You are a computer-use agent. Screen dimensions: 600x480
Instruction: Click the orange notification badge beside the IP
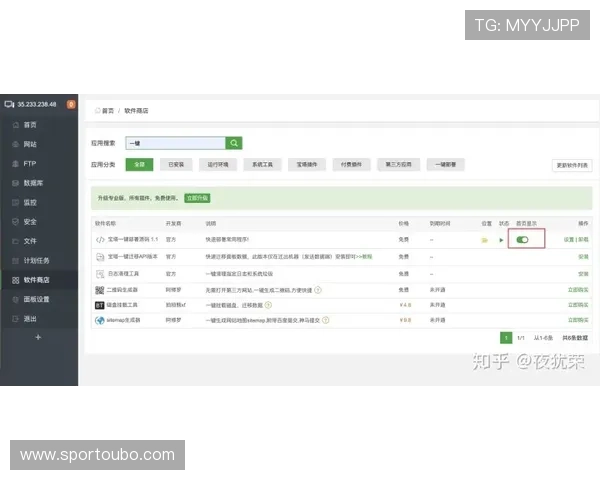pyautogui.click(x=71, y=104)
